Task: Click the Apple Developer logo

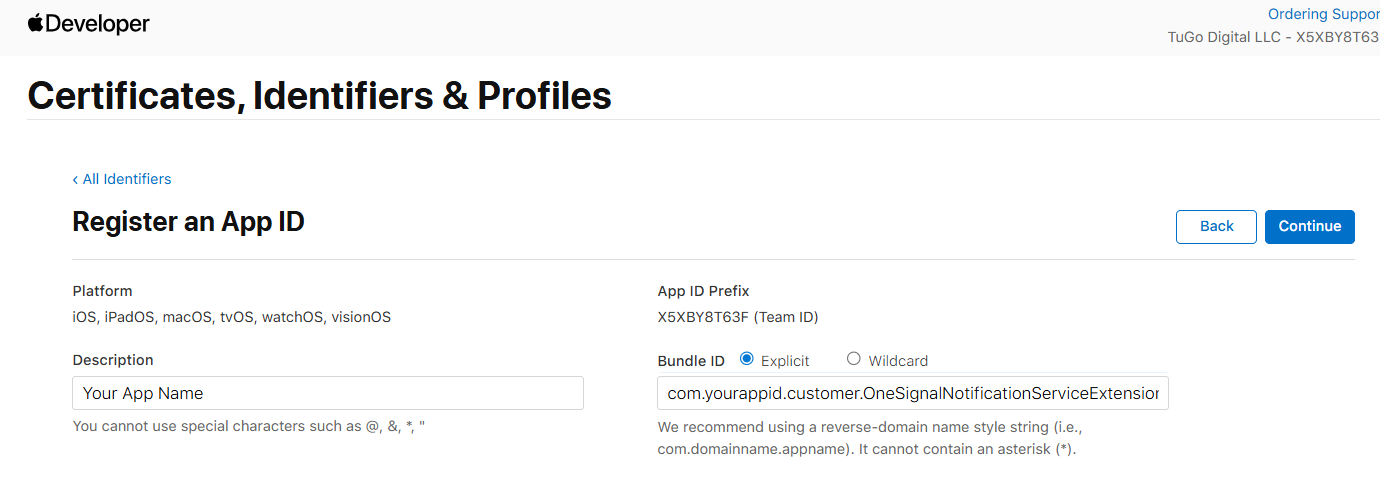Action: [x=89, y=24]
